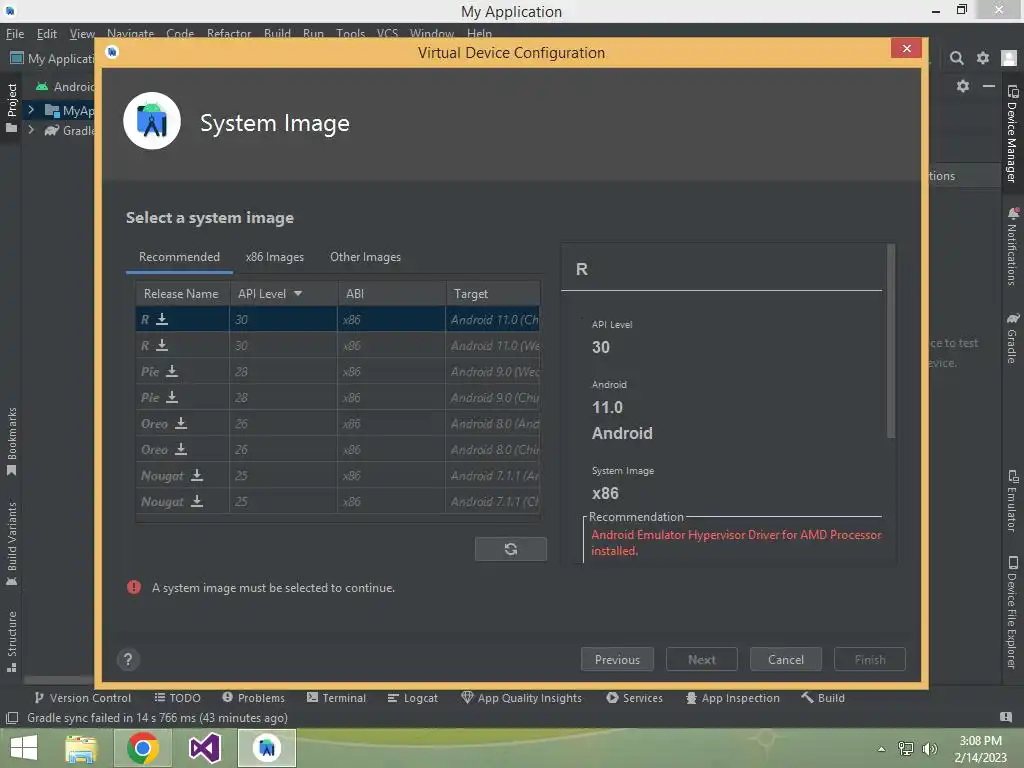Open File Explorer from the taskbar
Screen dimensions: 1024x768
[x=81, y=748]
